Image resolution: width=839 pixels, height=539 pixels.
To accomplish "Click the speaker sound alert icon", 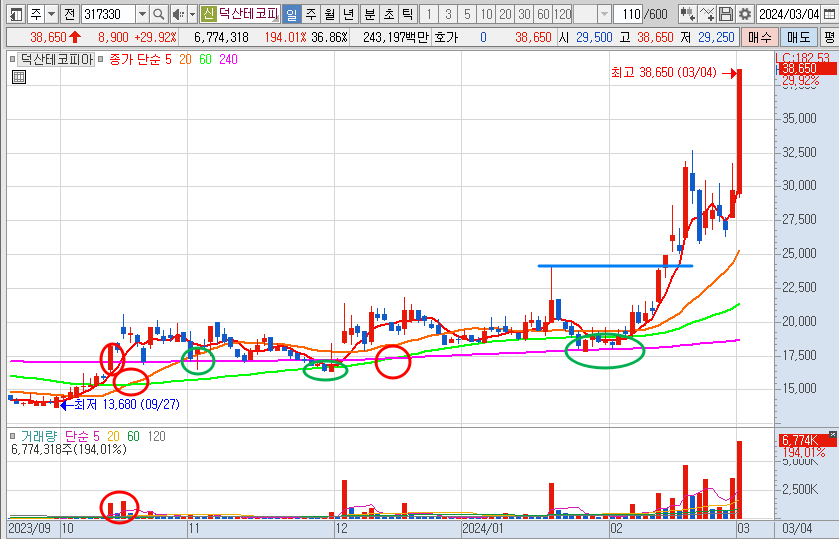I will tap(179, 14).
